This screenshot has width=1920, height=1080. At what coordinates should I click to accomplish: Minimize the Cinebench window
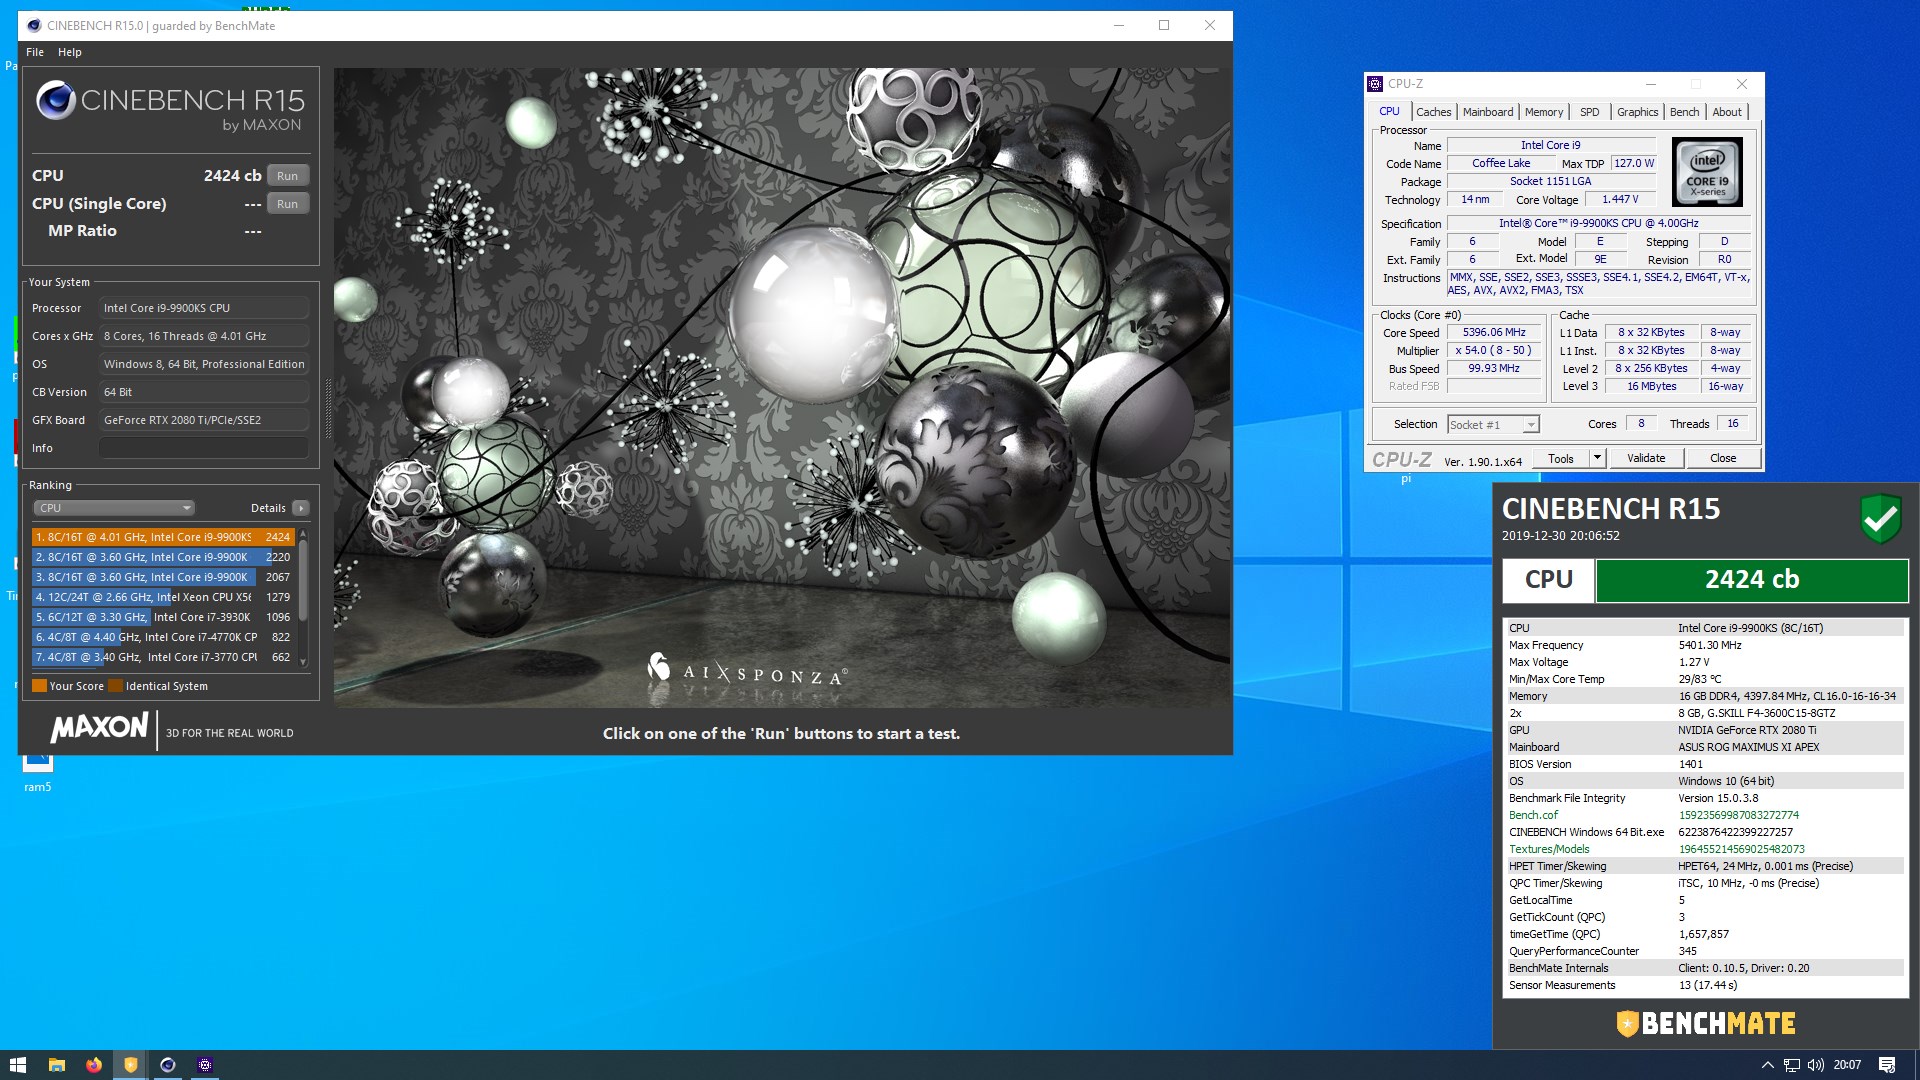click(1119, 25)
